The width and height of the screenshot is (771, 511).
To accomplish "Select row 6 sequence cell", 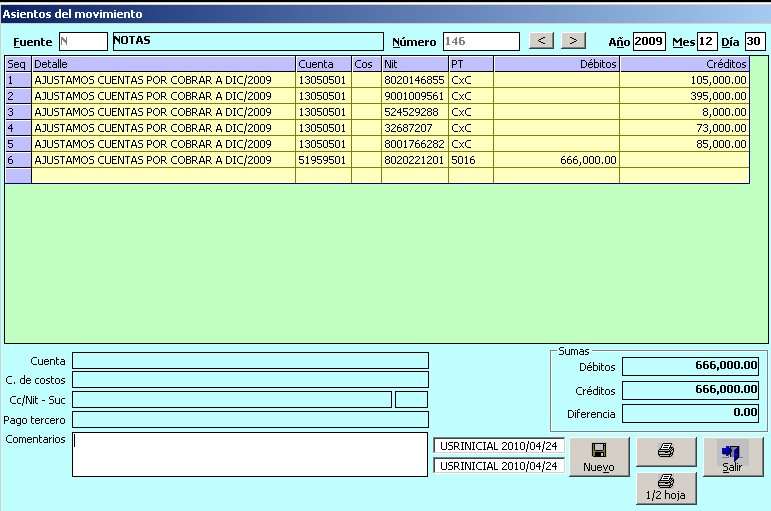I will coord(18,160).
